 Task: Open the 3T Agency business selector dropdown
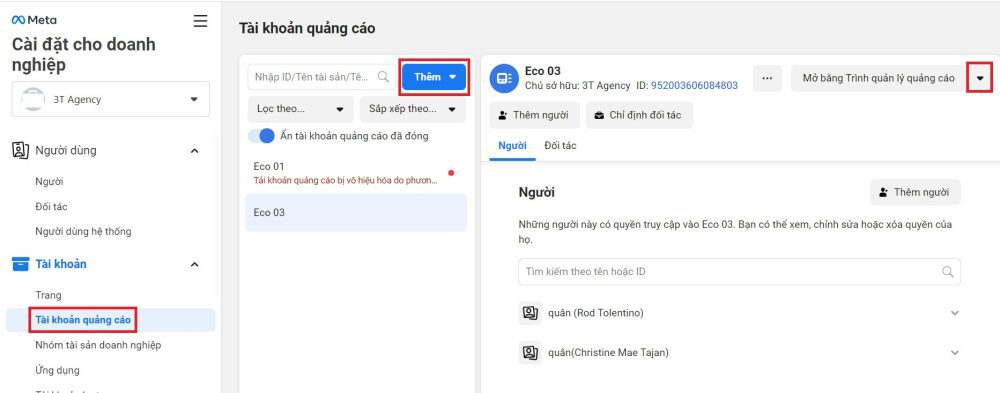(111, 99)
